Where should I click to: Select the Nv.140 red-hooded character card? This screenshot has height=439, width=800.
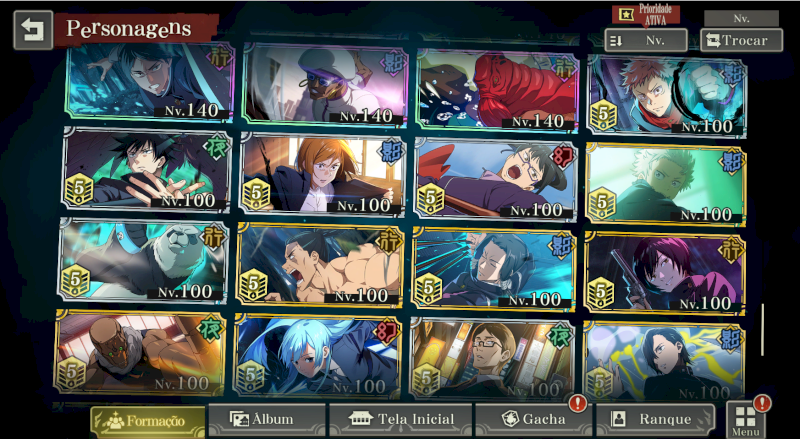(x=497, y=90)
